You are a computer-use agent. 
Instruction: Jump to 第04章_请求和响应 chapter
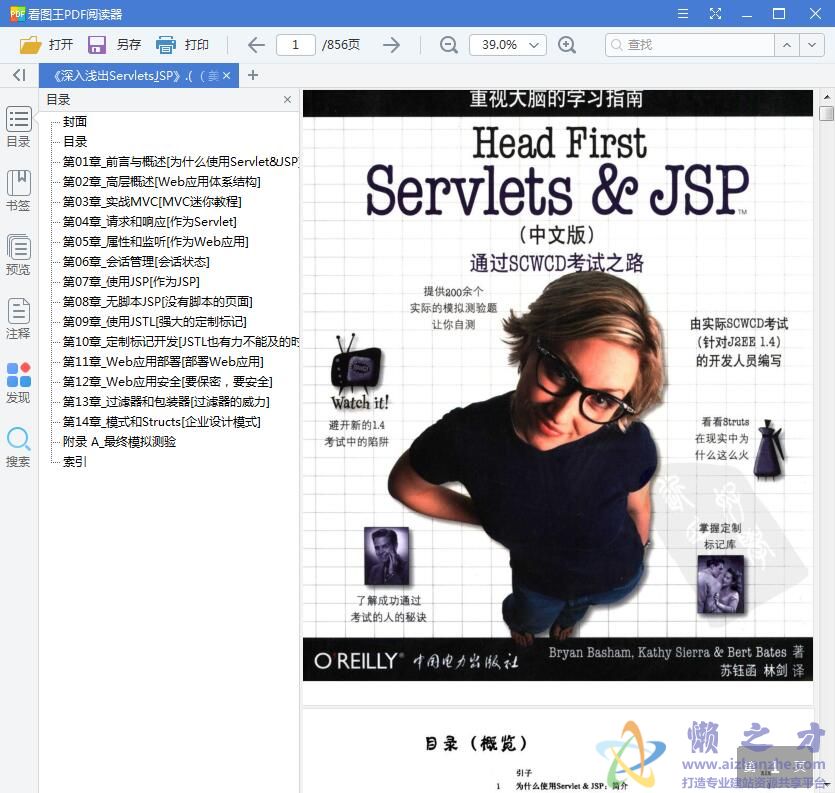[150, 222]
